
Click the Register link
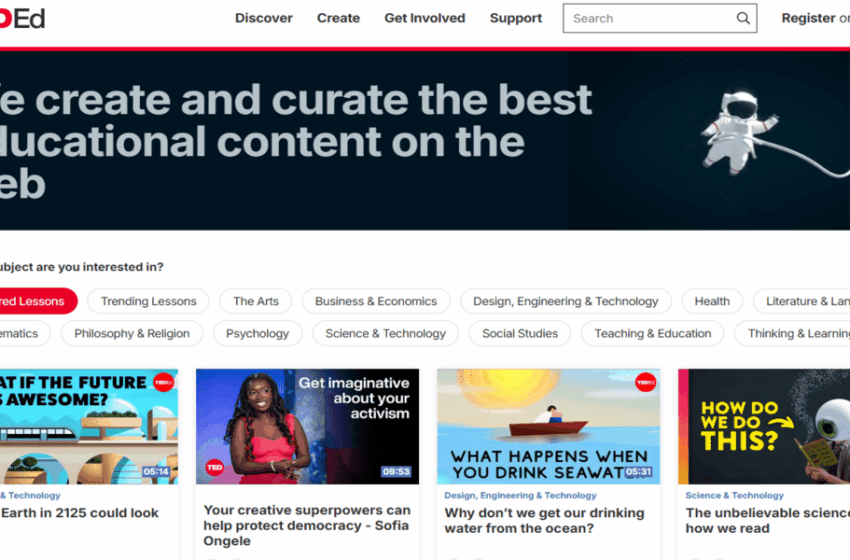[x=808, y=18]
